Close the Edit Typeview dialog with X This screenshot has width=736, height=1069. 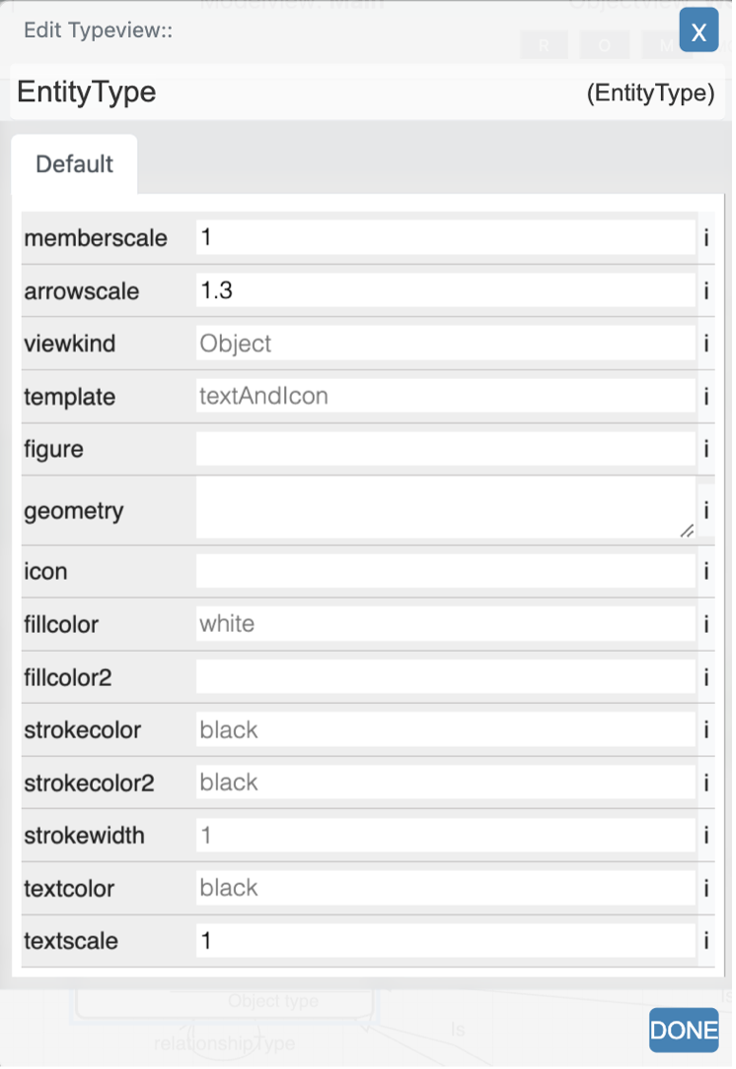click(699, 30)
